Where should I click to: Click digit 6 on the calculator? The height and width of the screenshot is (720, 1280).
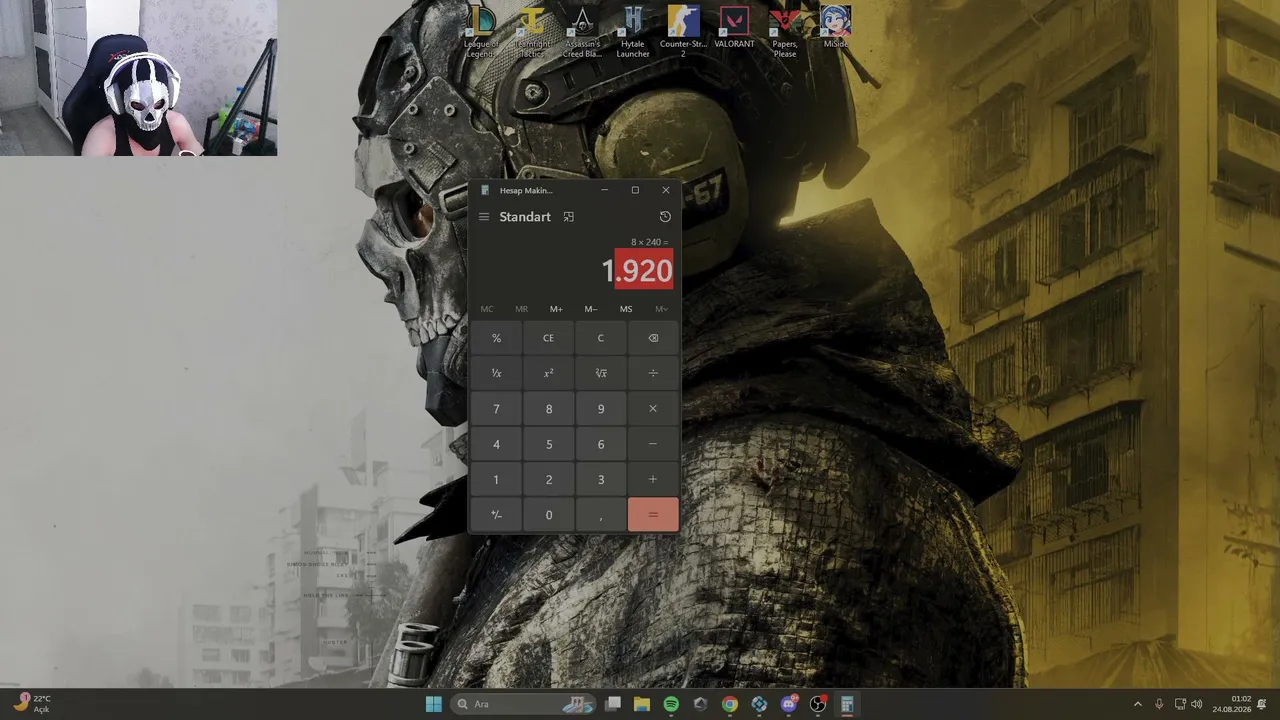point(601,444)
